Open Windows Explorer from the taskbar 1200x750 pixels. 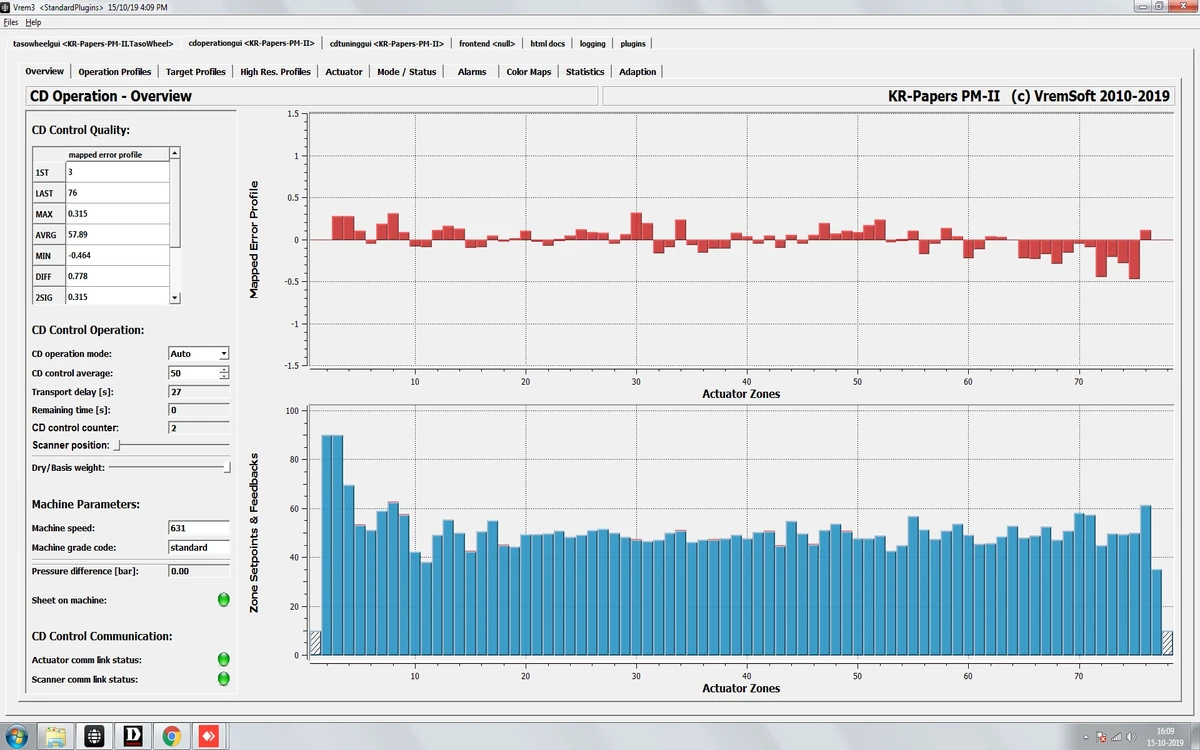click(x=56, y=736)
